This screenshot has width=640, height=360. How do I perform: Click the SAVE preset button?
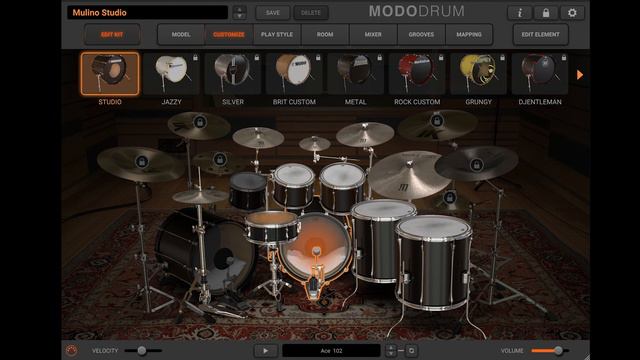click(273, 13)
